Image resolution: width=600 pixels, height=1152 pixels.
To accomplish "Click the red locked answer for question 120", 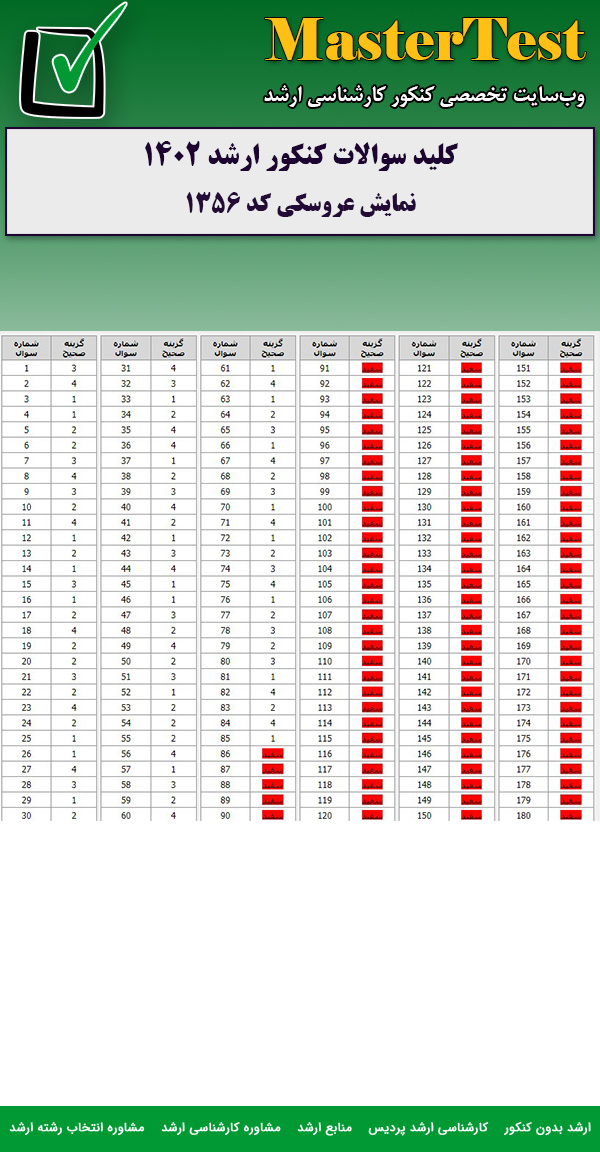I will tap(372, 816).
